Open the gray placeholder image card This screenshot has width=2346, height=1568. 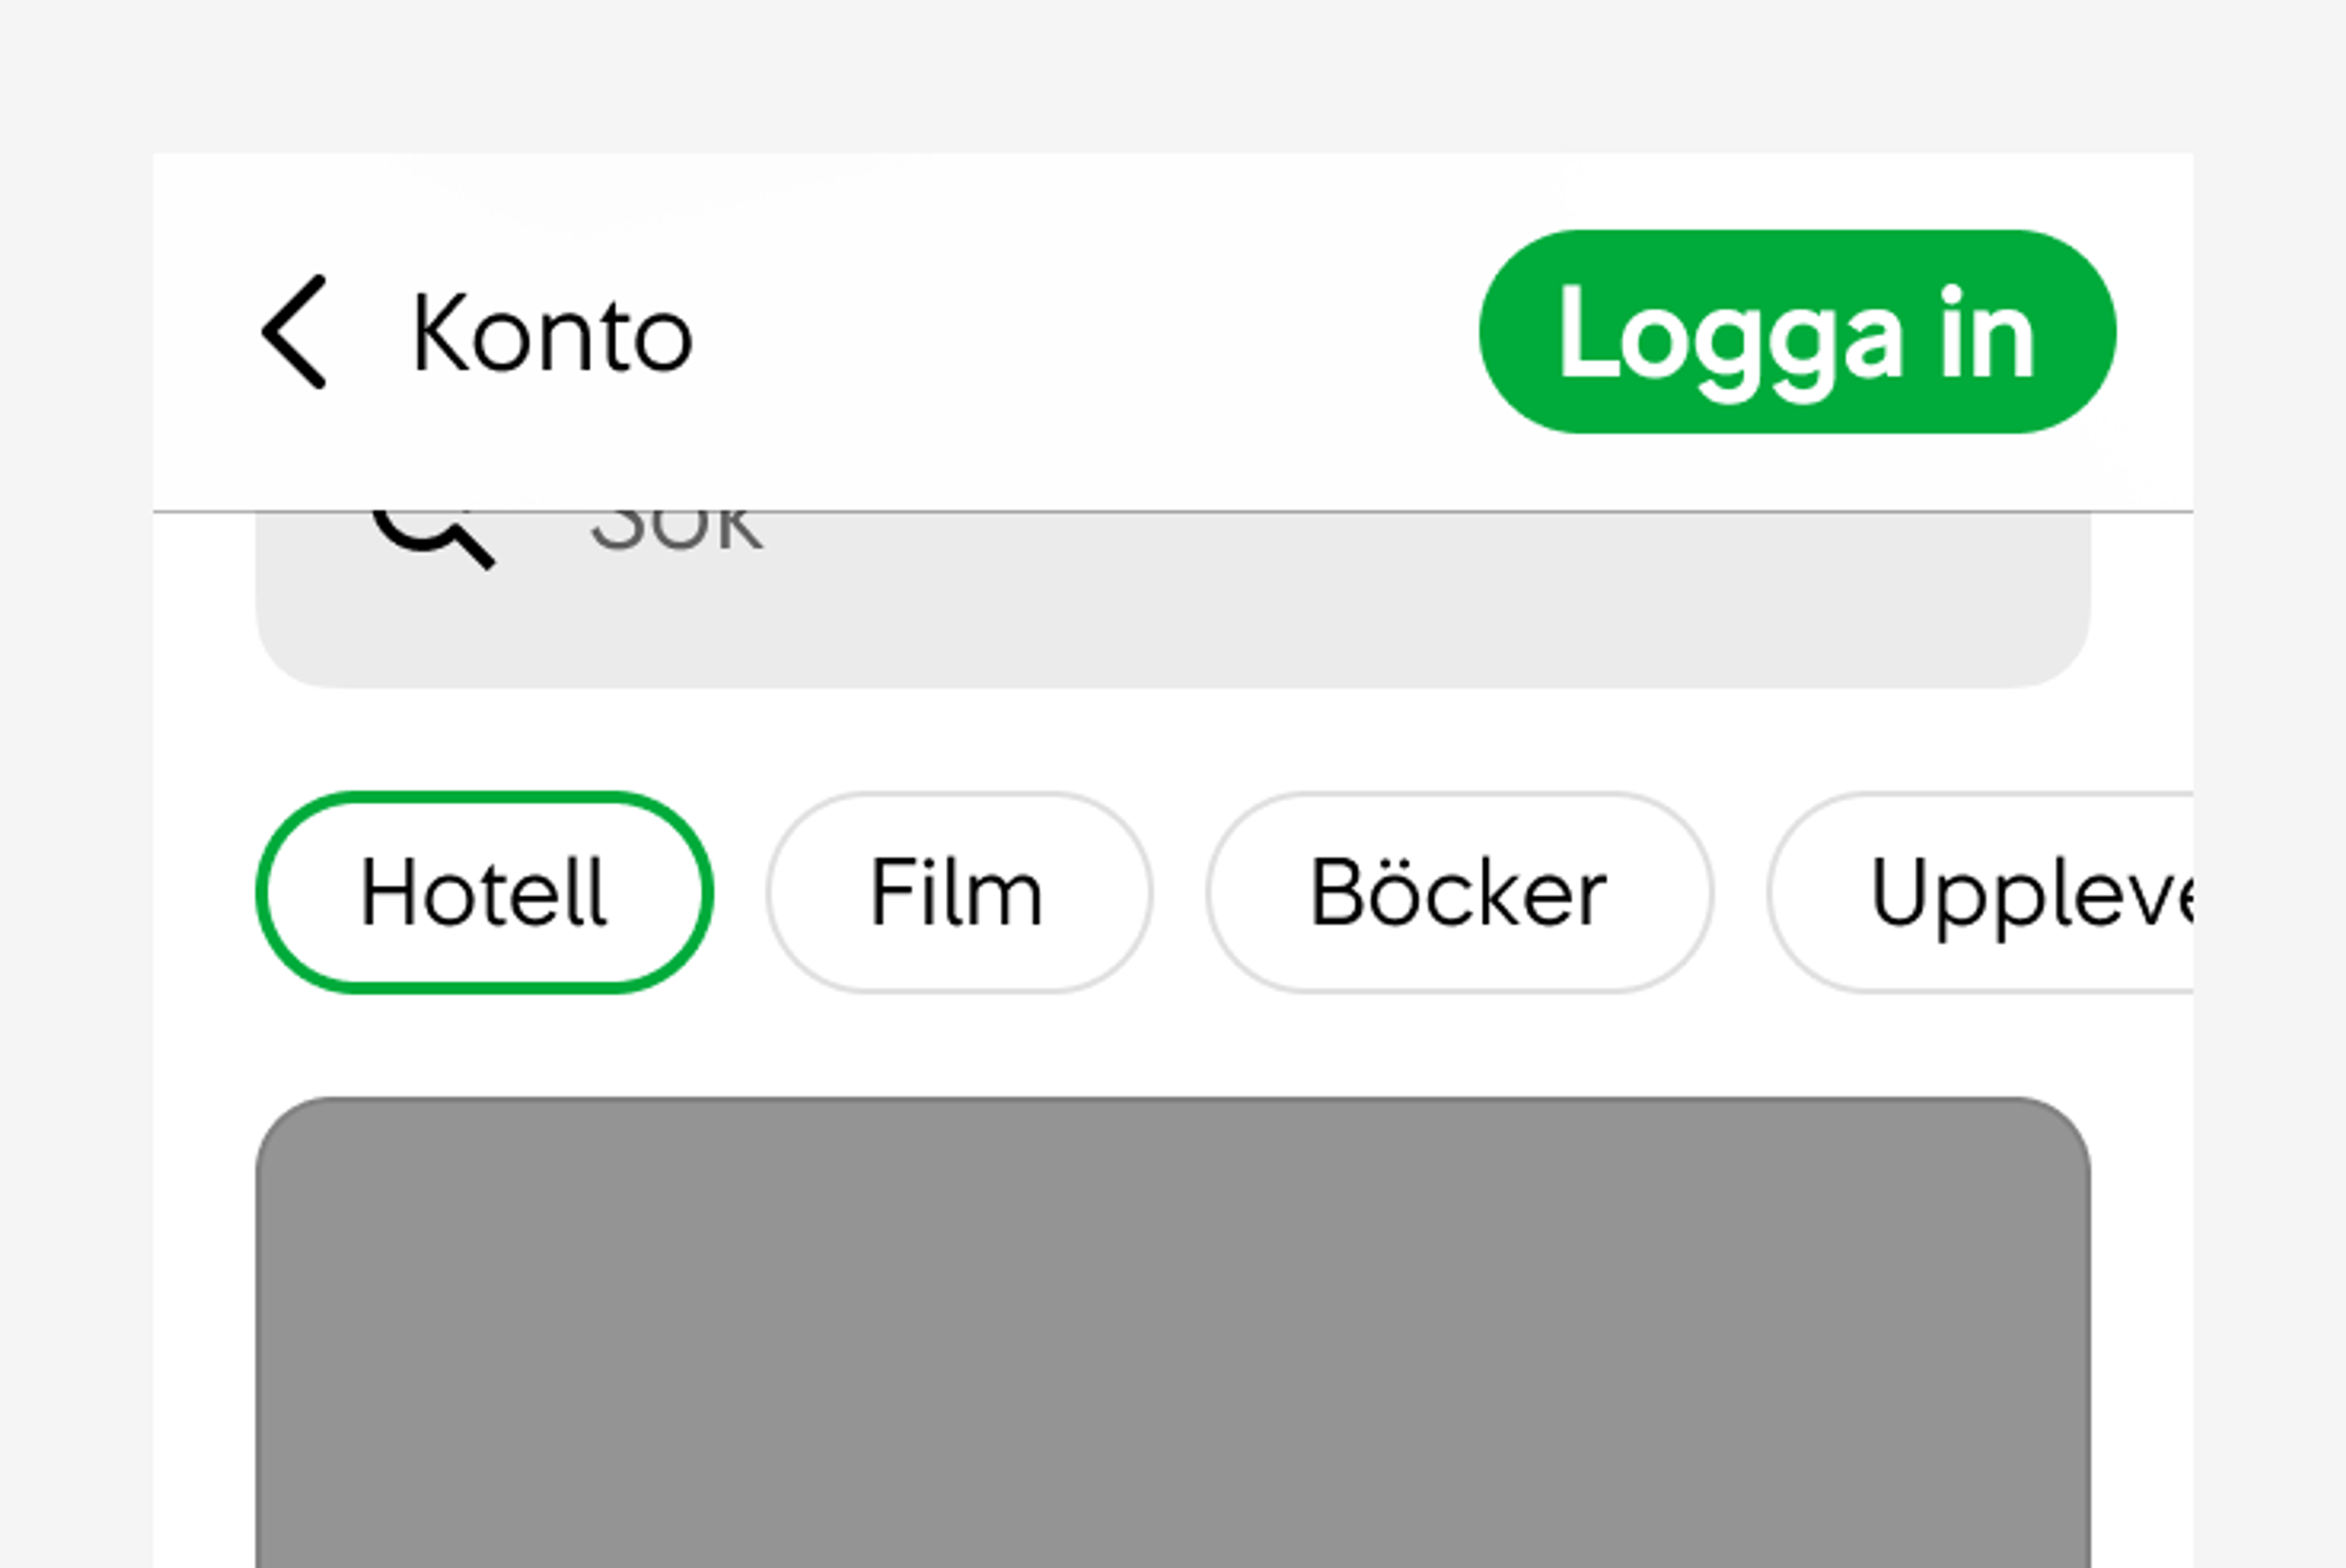[1173, 1333]
